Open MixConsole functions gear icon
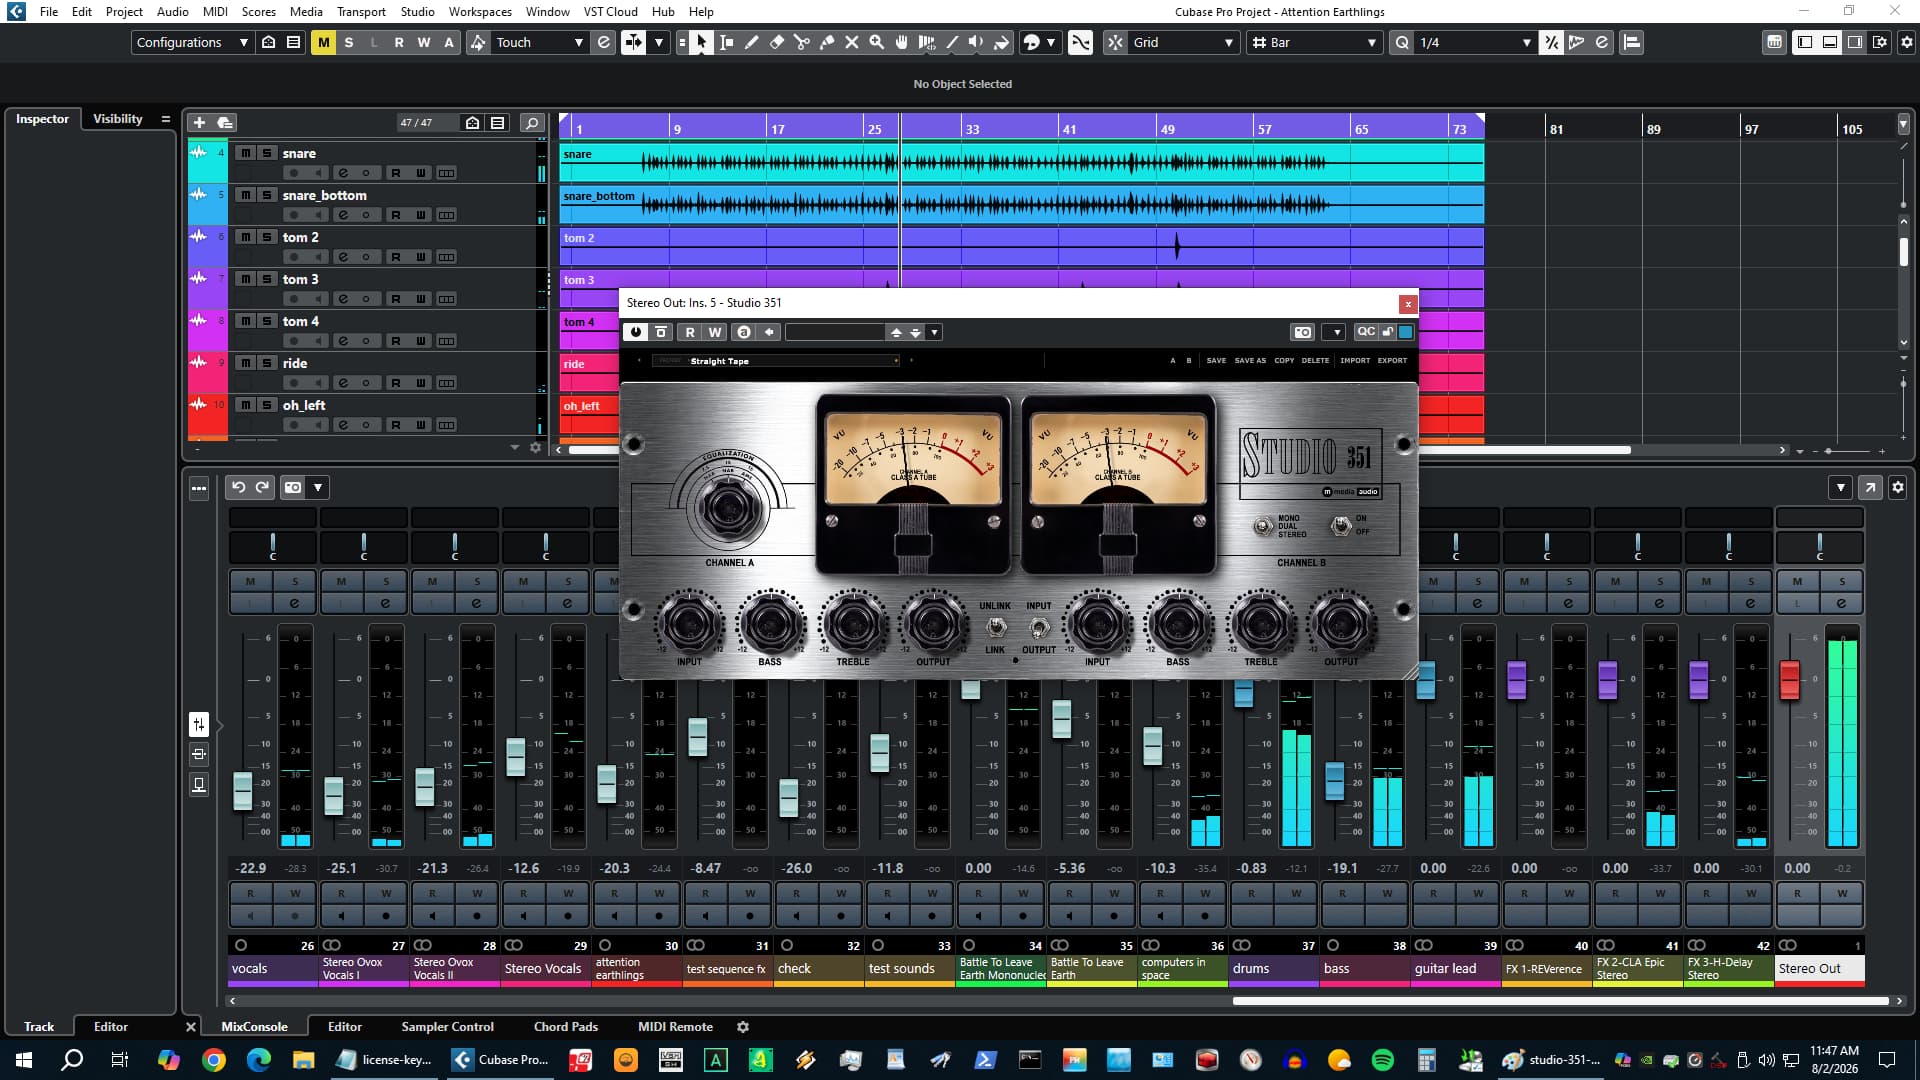This screenshot has height=1080, width=1920. point(1897,487)
